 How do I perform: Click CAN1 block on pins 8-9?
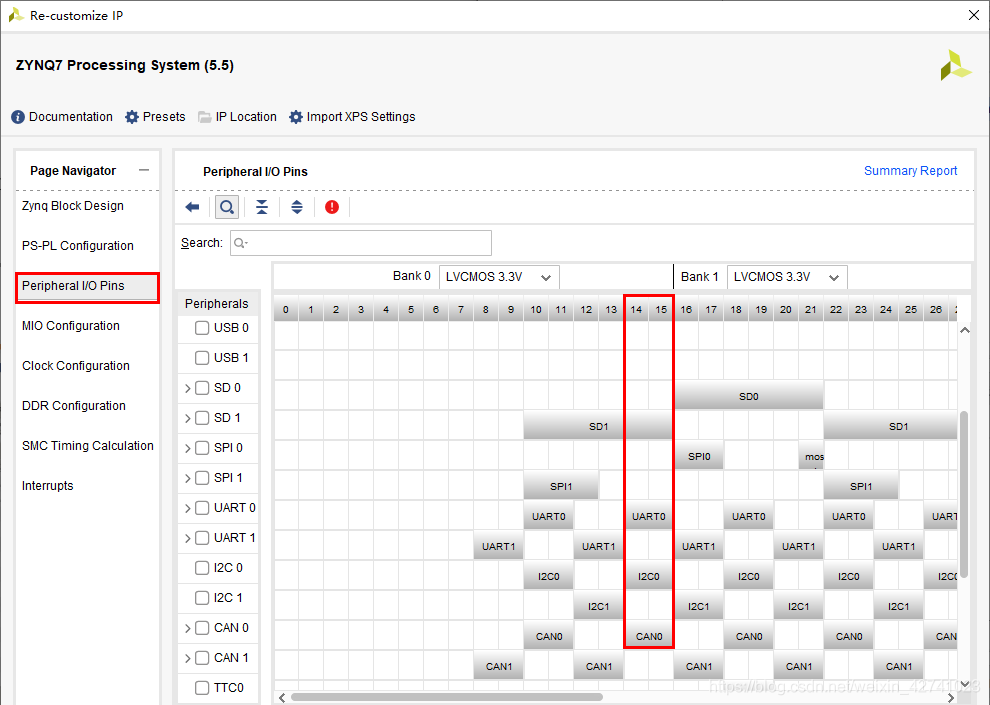coord(499,666)
